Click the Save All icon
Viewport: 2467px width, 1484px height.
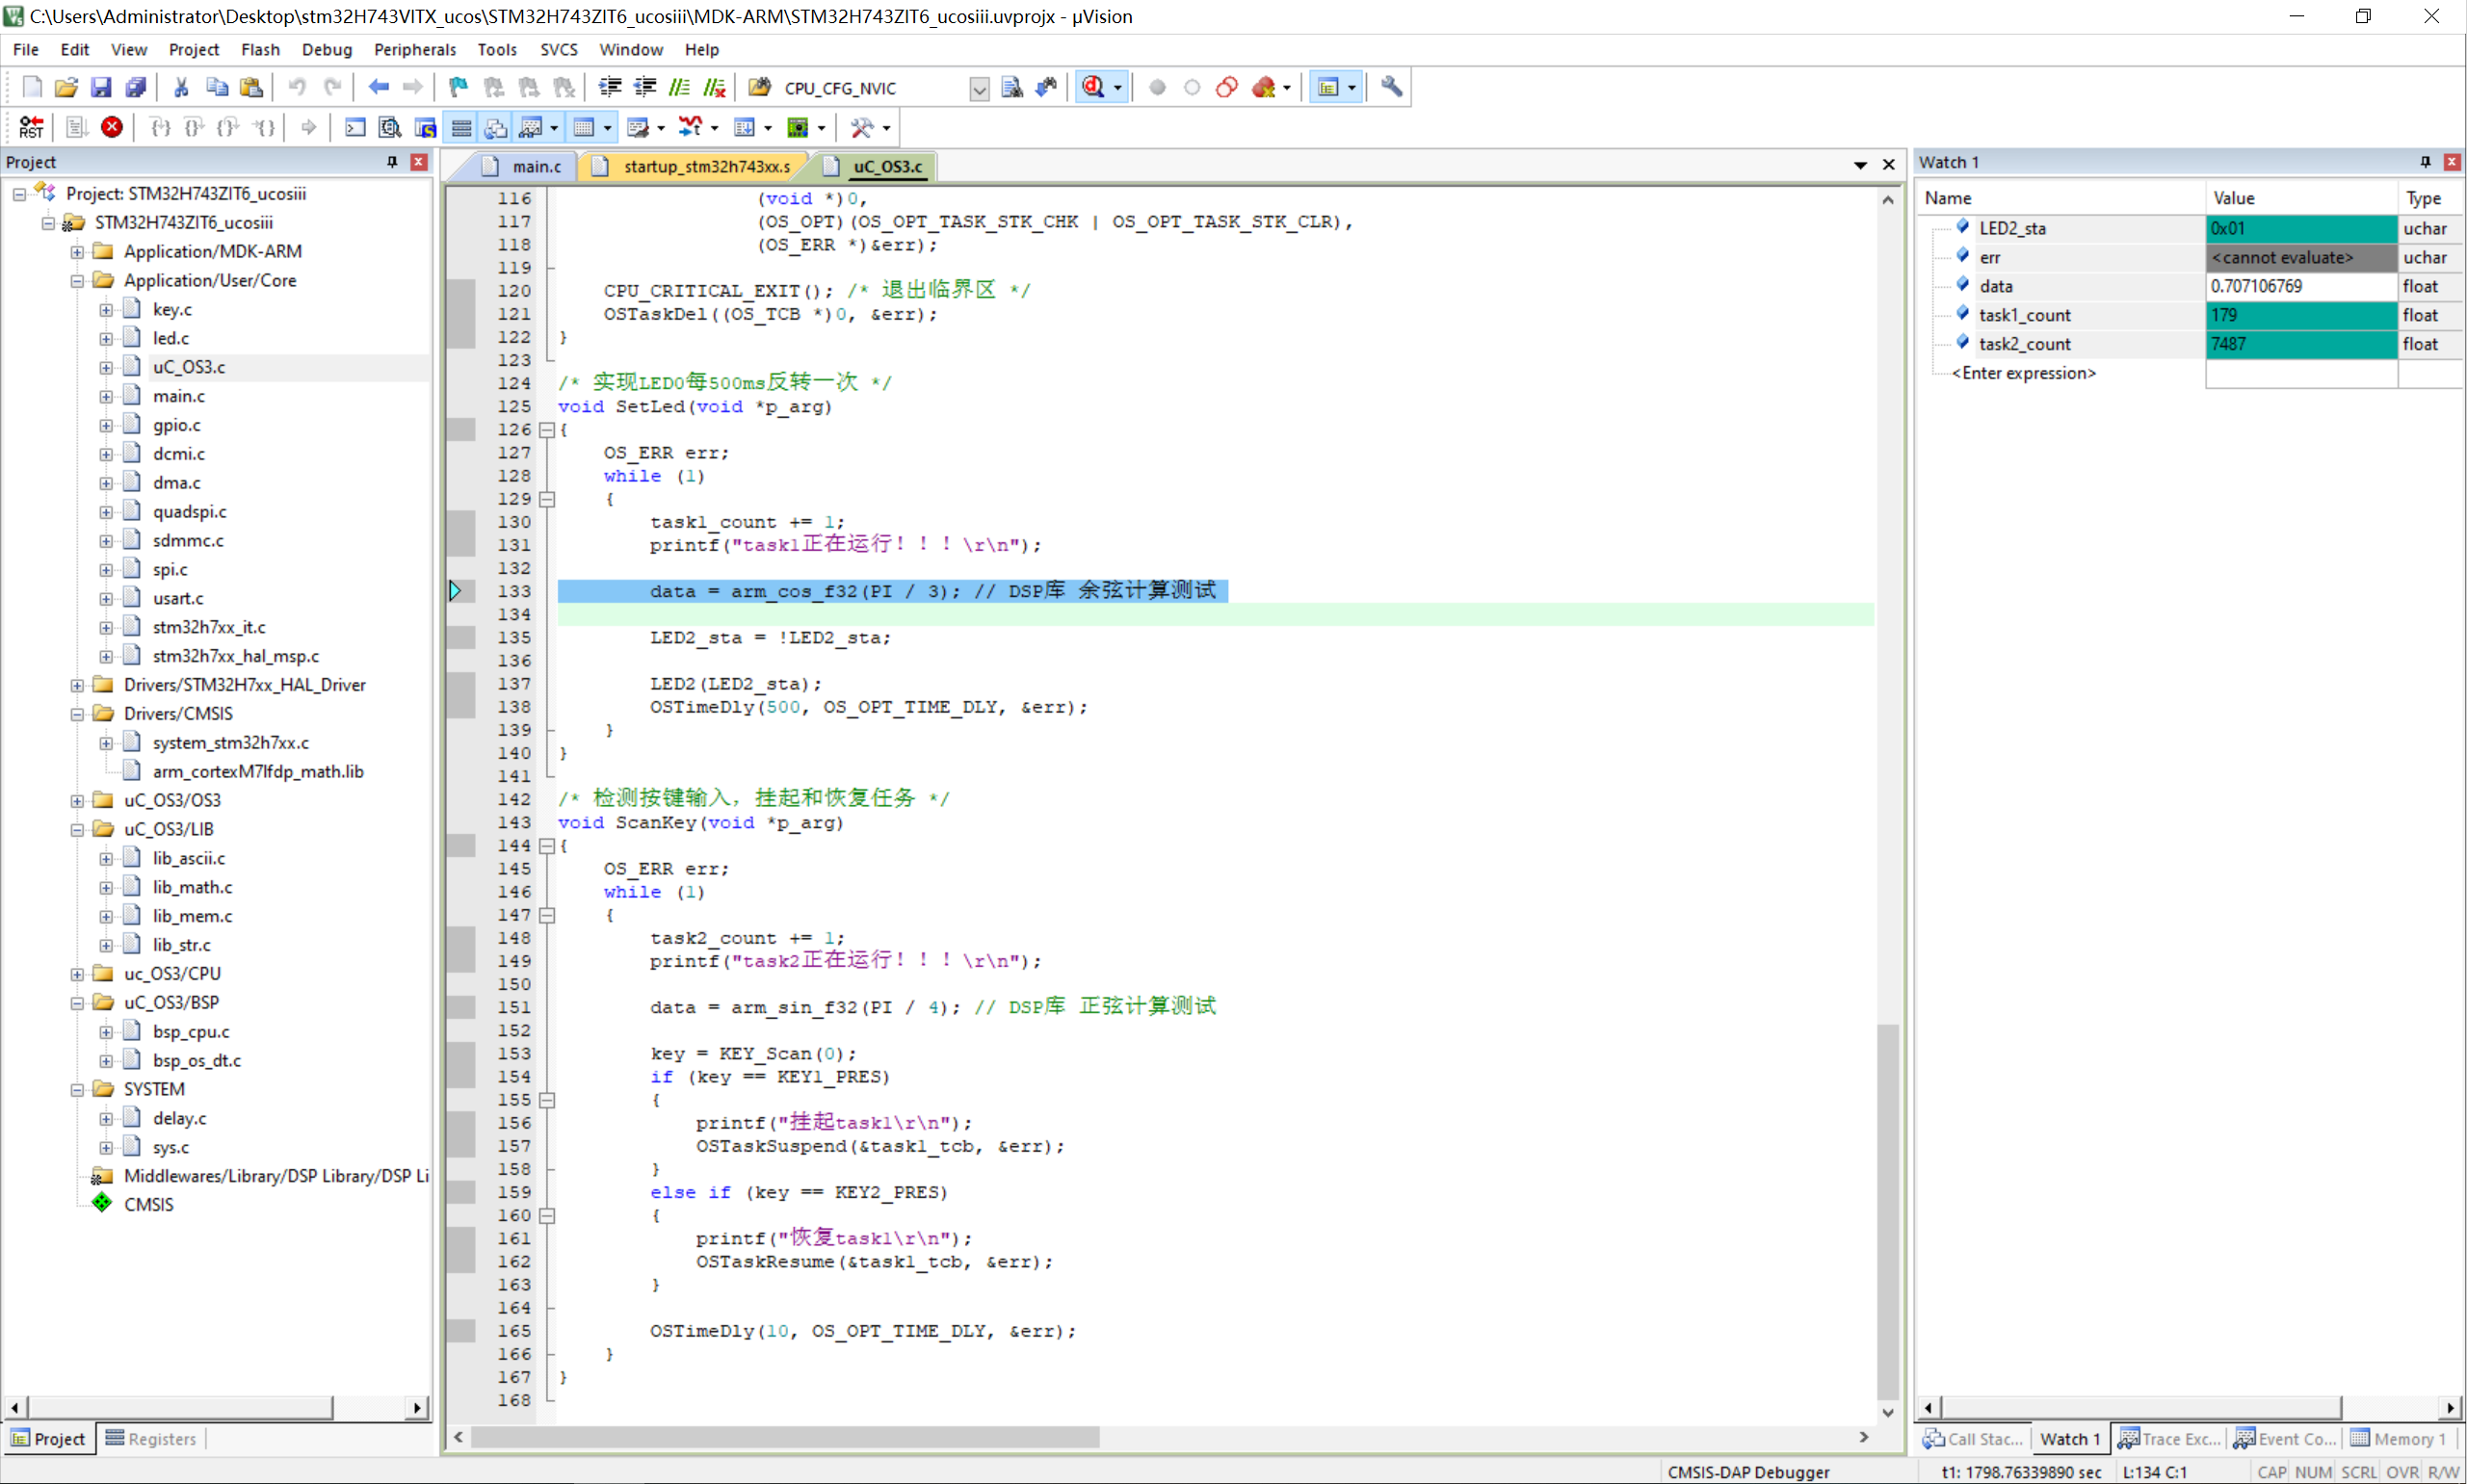[x=136, y=88]
